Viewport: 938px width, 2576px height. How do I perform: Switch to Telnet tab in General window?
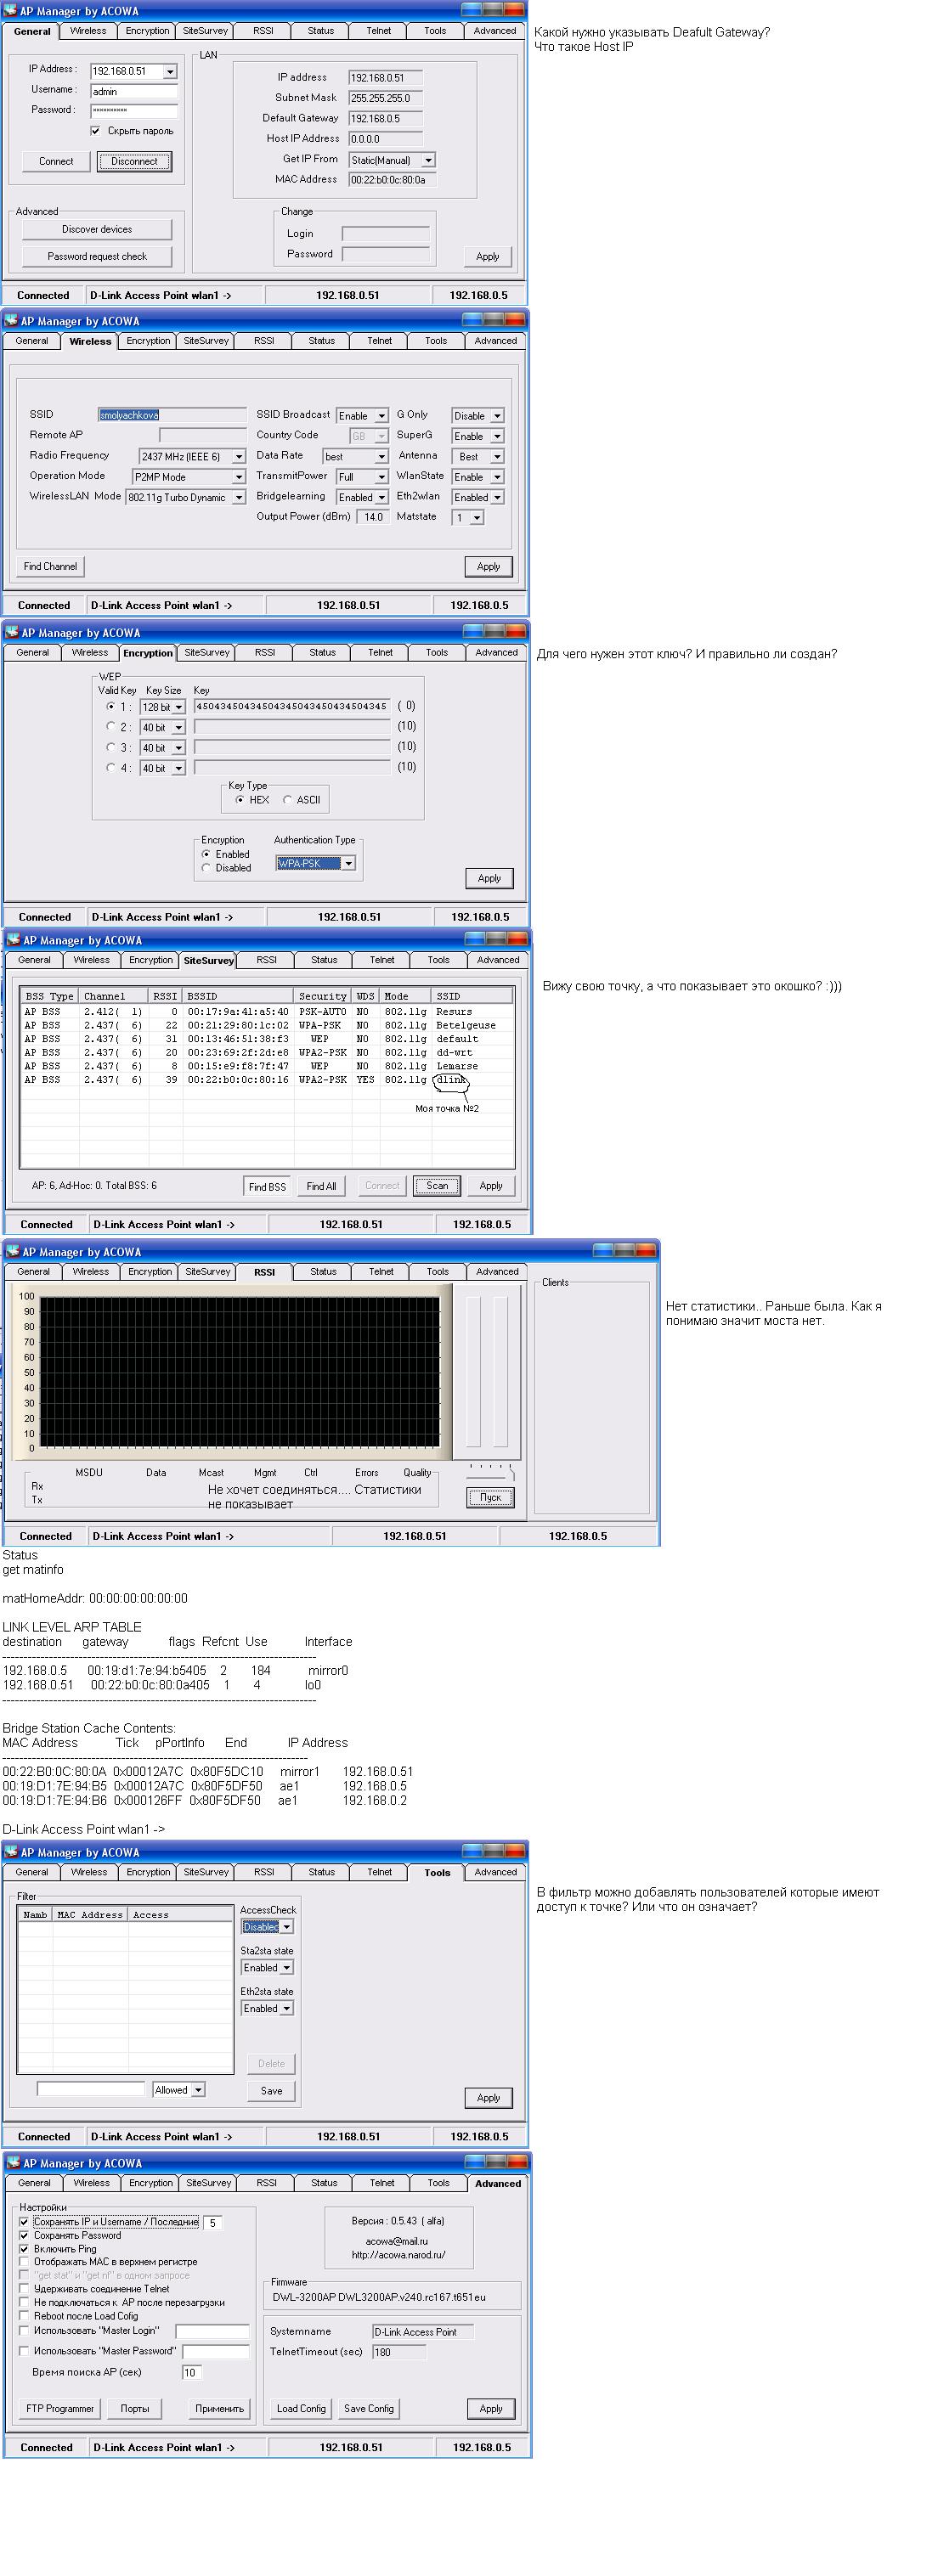click(379, 31)
